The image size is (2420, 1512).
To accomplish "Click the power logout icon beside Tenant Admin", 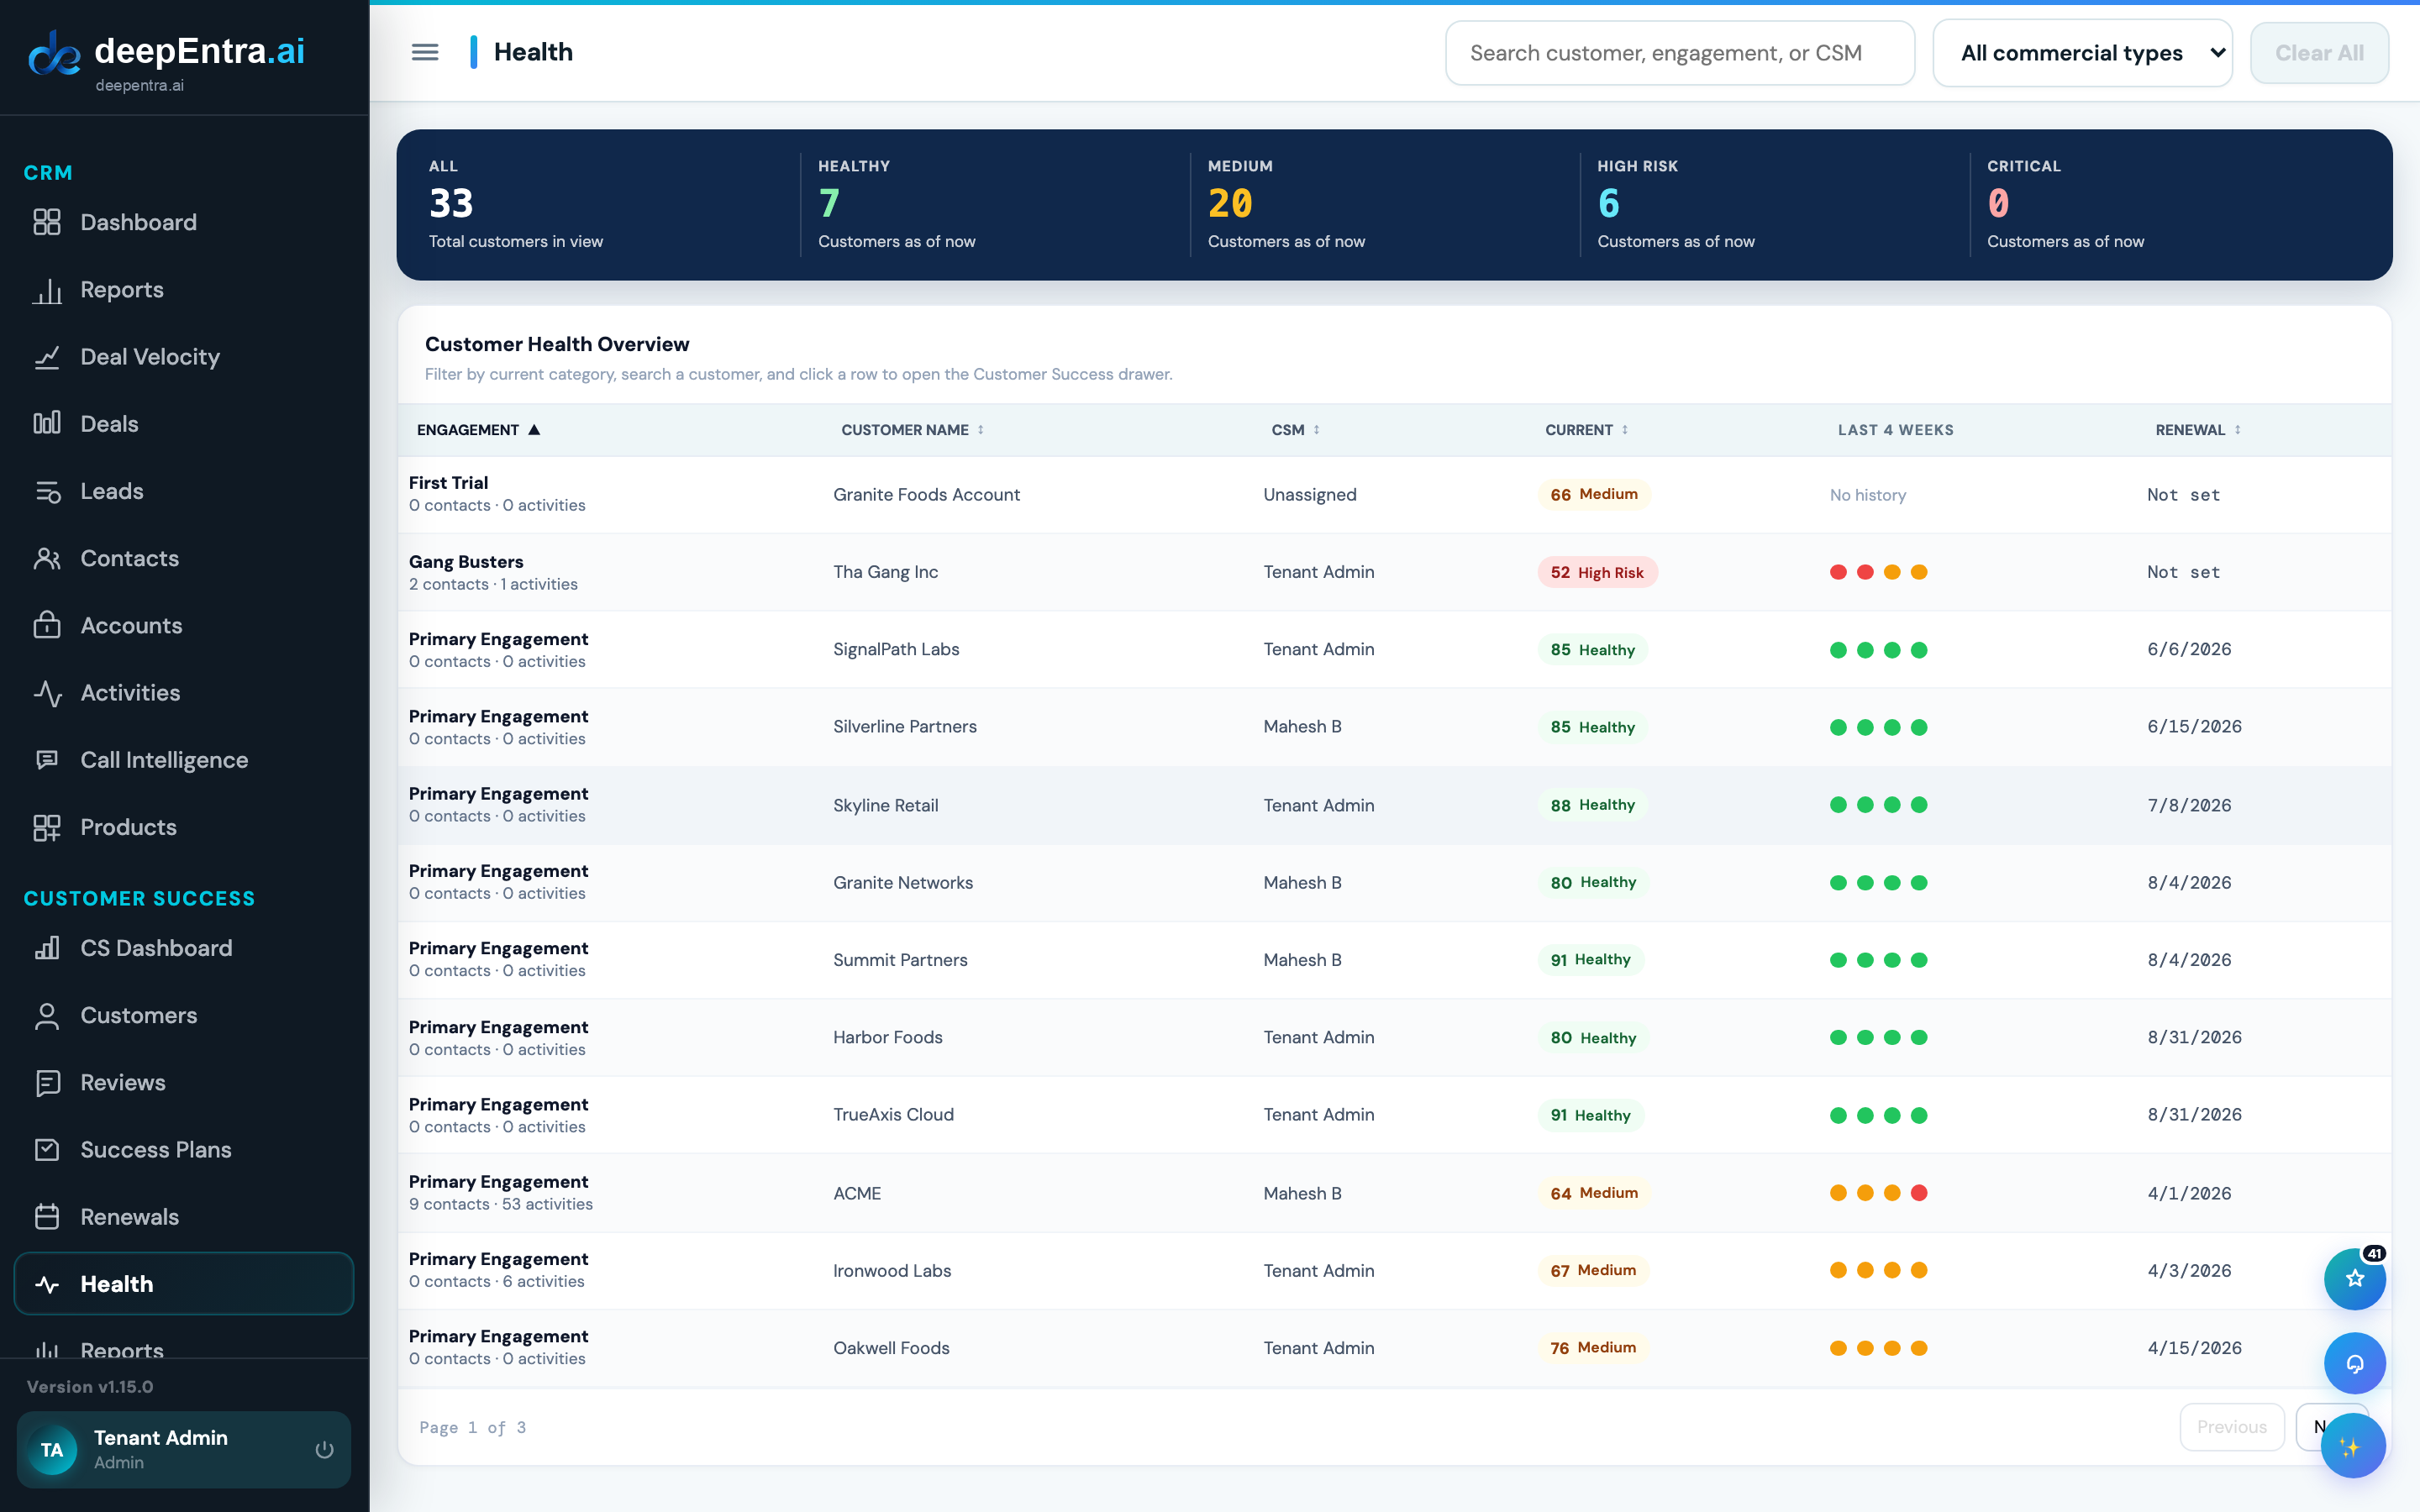I will pyautogui.click(x=324, y=1449).
